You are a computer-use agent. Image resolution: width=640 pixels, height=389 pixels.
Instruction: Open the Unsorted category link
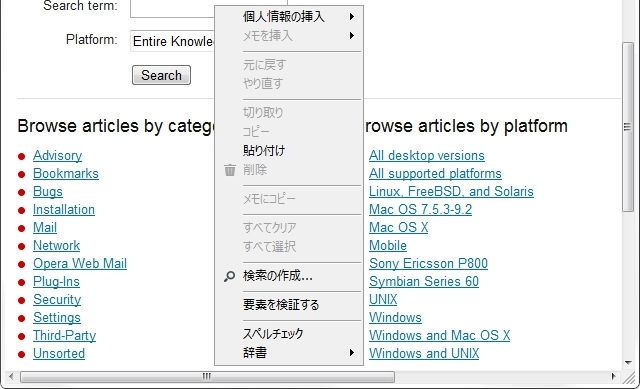(x=59, y=353)
